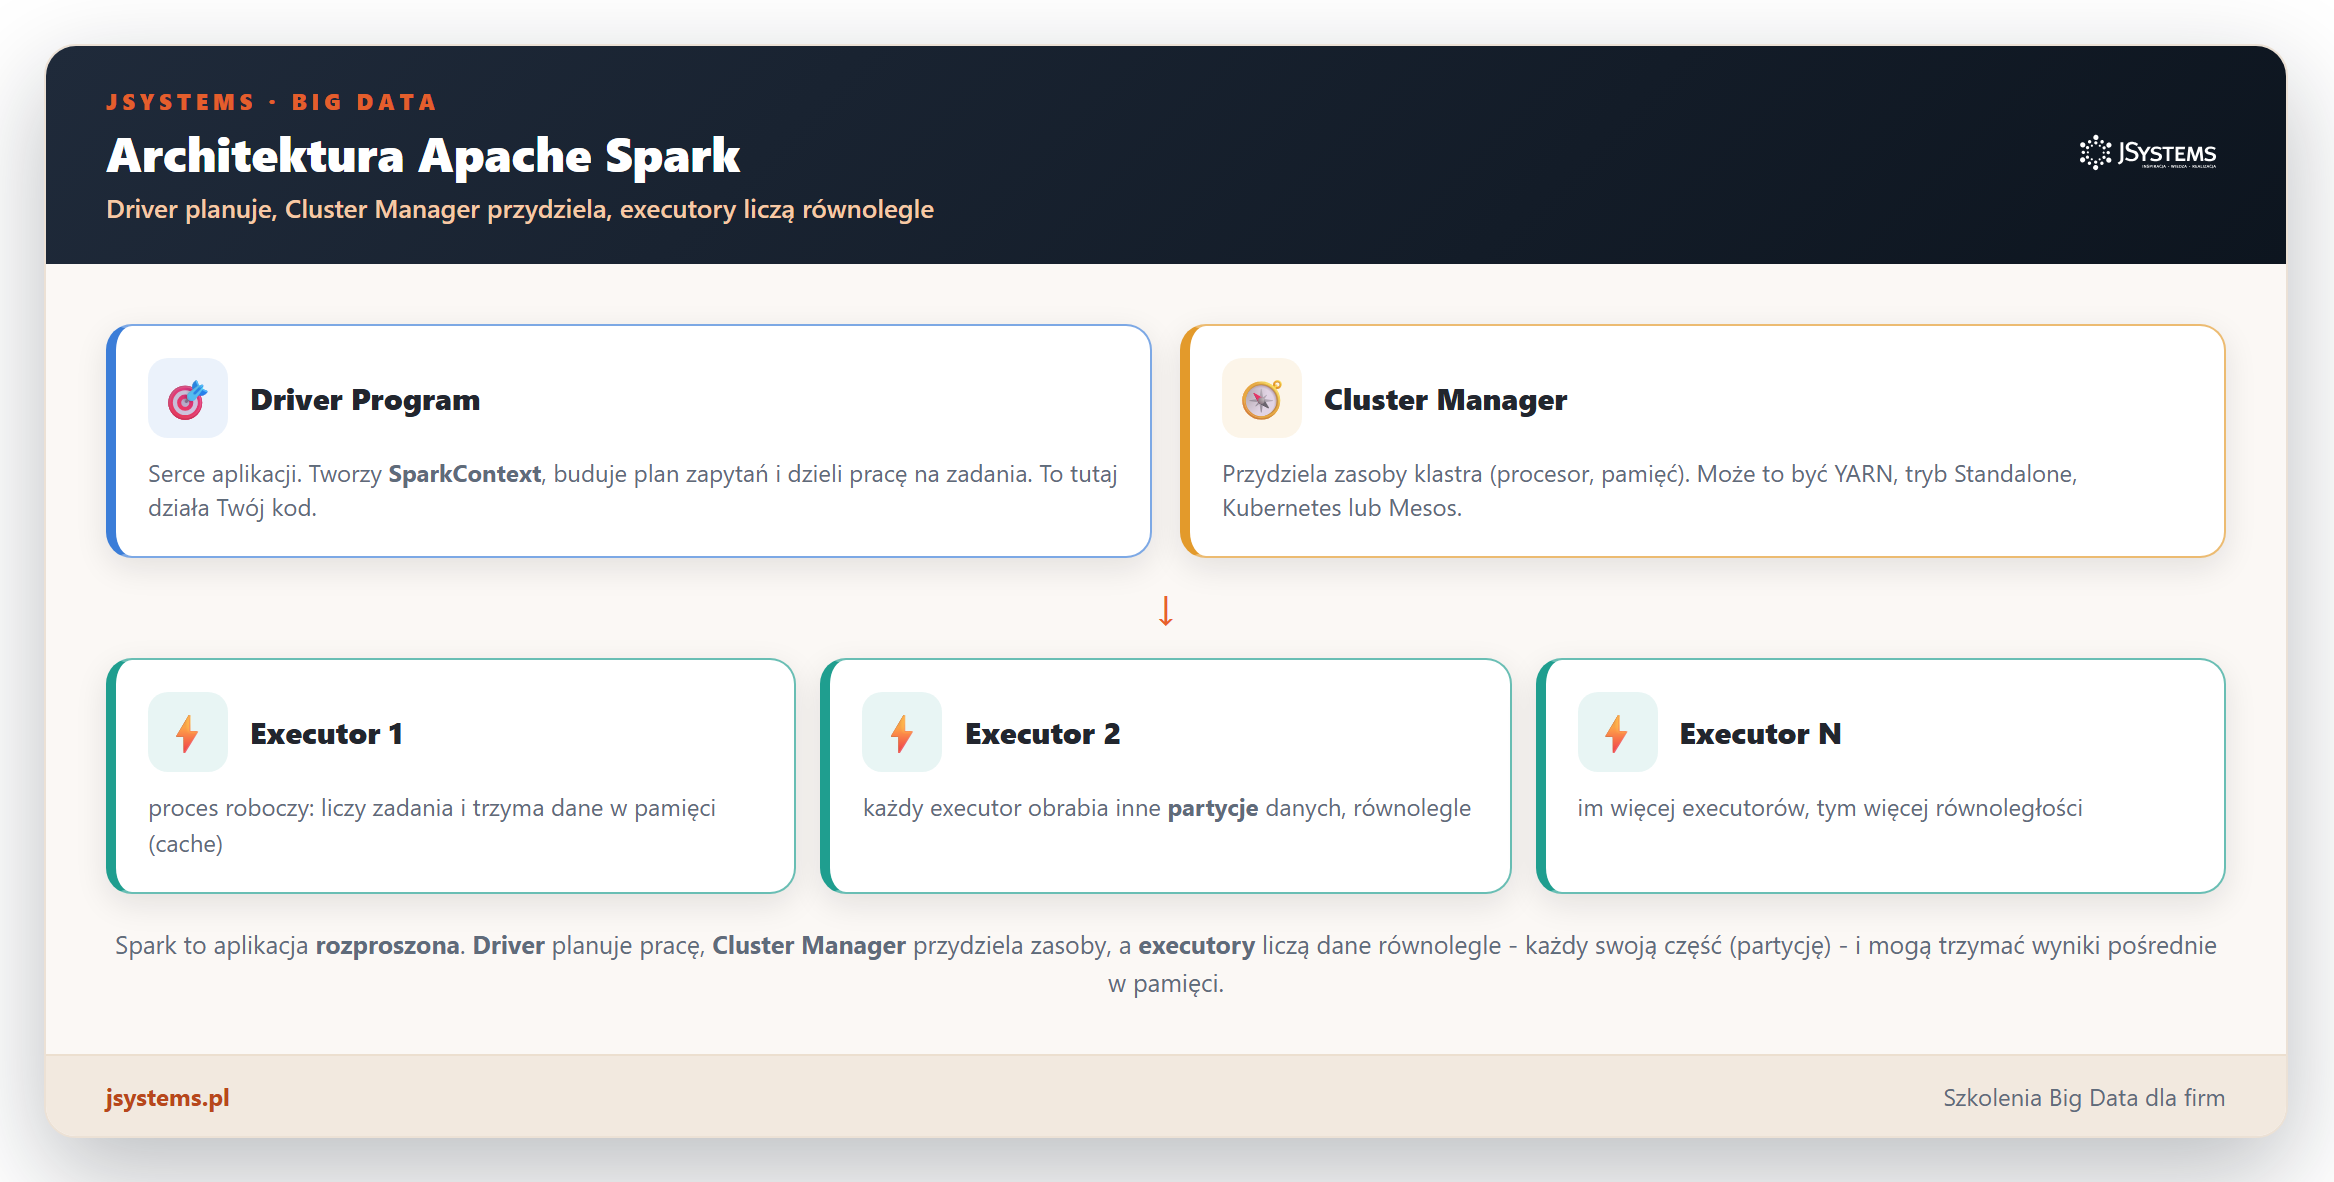Click bold SparkContext in Driver description
2334x1182 pixels.
click(464, 474)
